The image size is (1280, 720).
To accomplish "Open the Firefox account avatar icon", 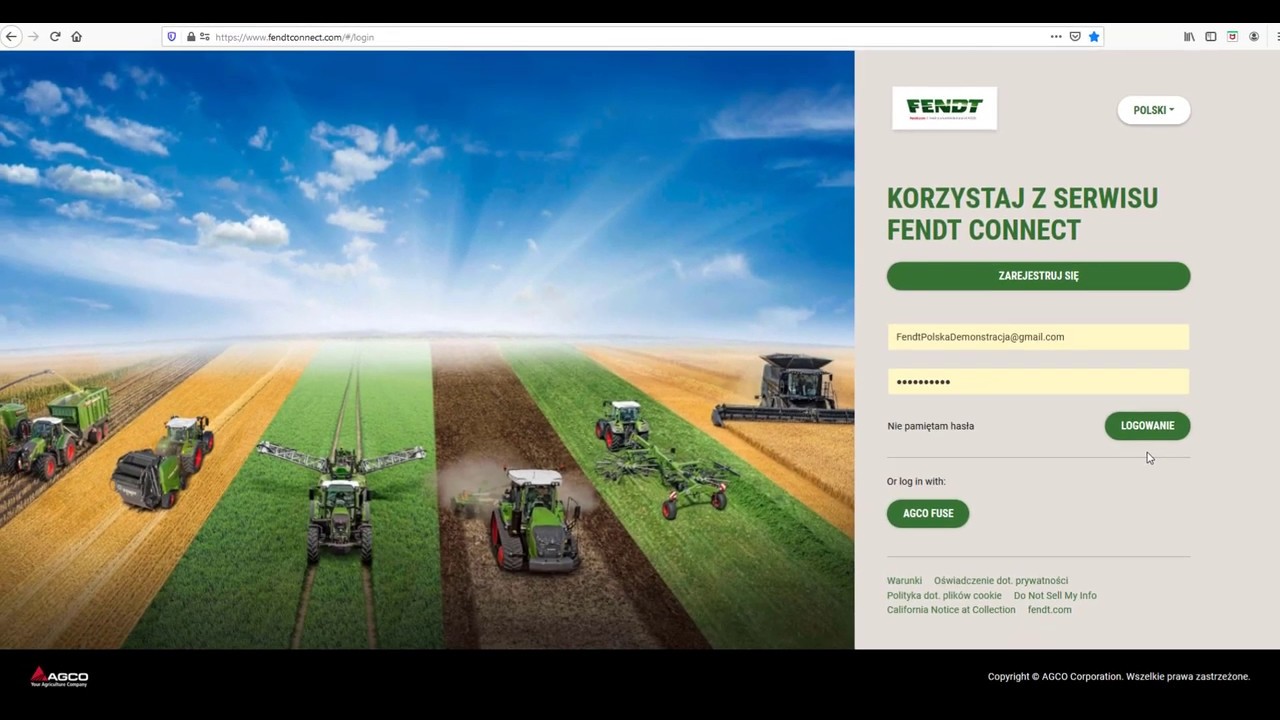I will tap(1254, 37).
